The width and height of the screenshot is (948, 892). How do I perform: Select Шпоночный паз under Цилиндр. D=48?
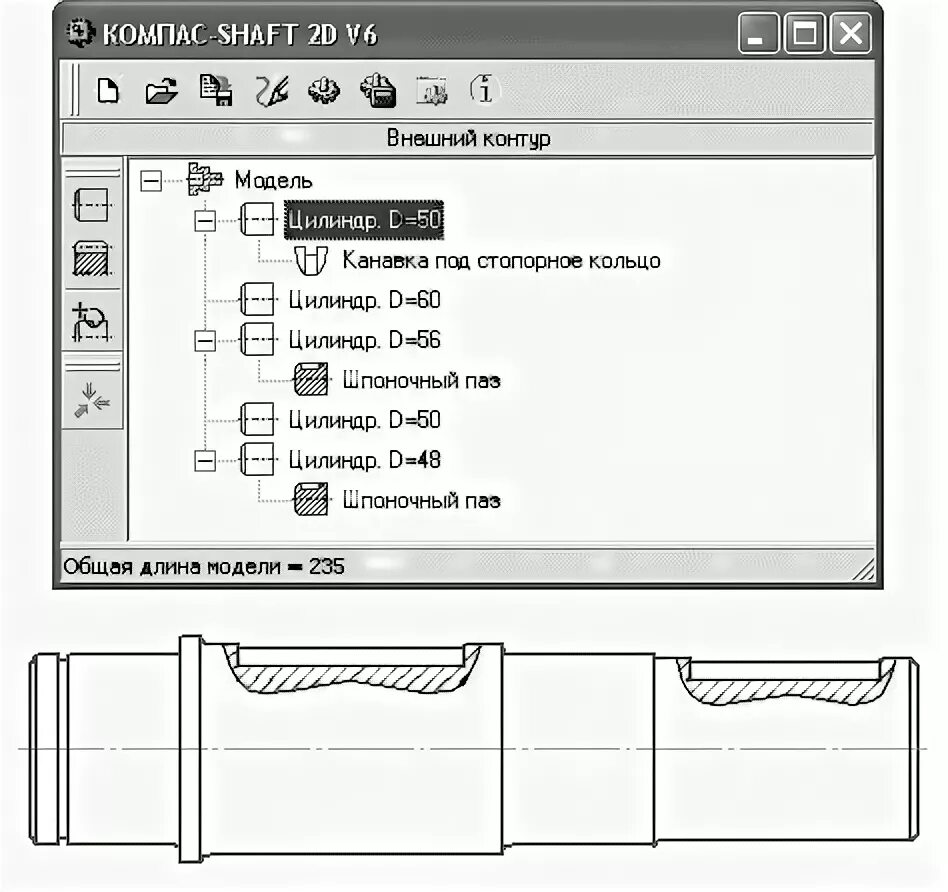tap(421, 500)
